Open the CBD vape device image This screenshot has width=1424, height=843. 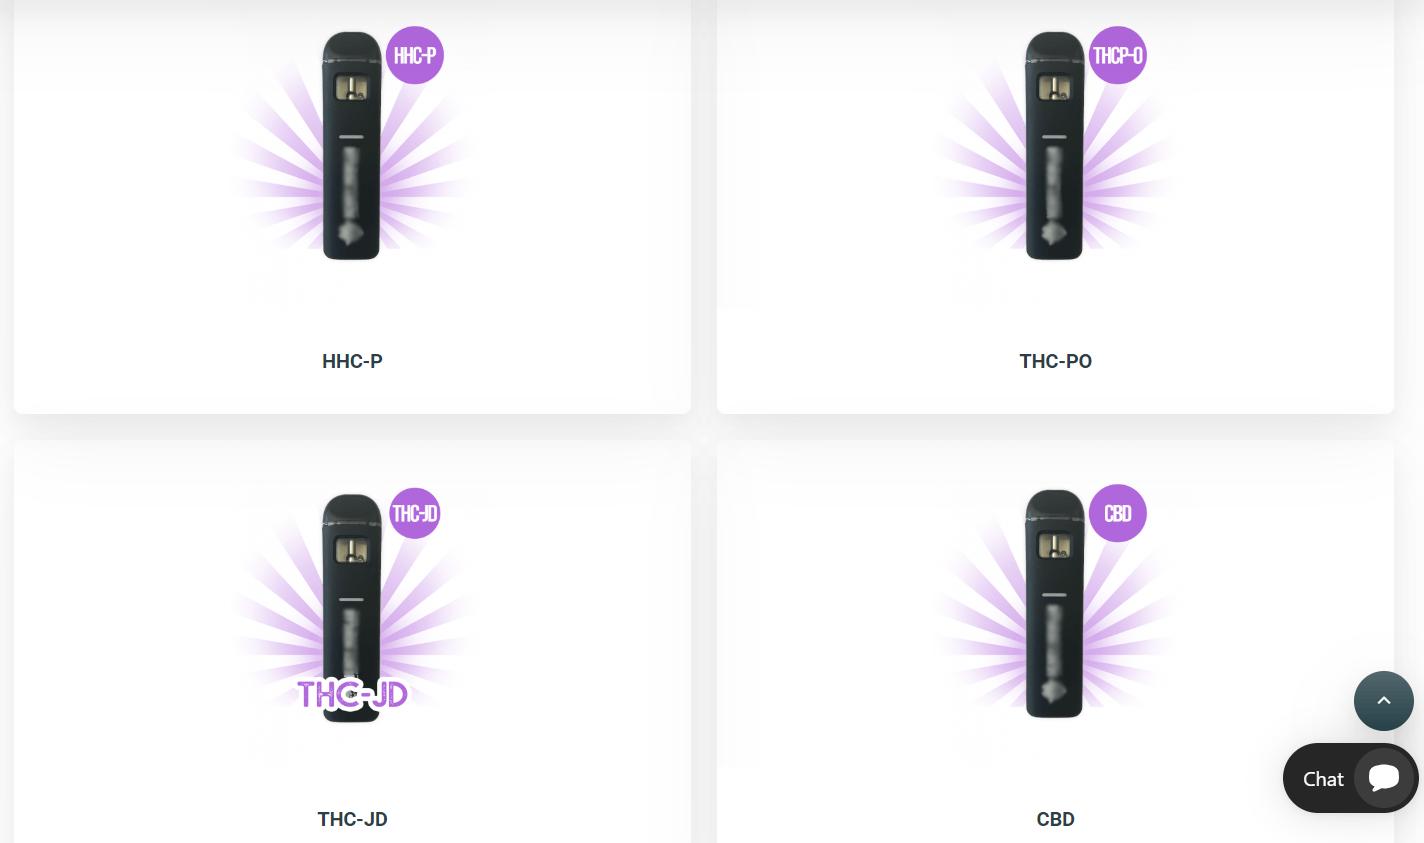point(1055,604)
